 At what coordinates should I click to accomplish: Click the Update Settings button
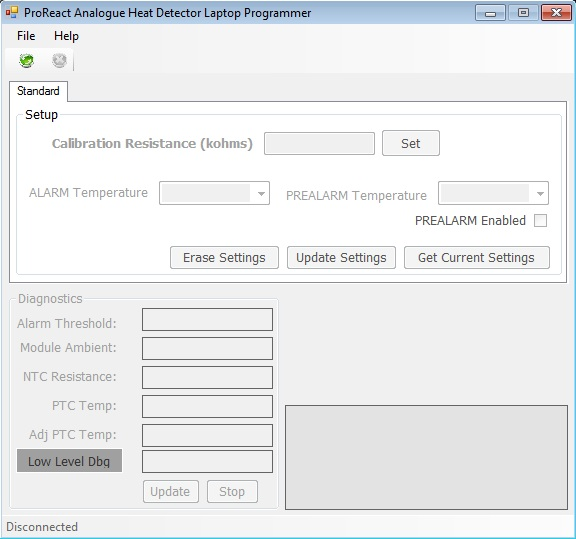341,258
